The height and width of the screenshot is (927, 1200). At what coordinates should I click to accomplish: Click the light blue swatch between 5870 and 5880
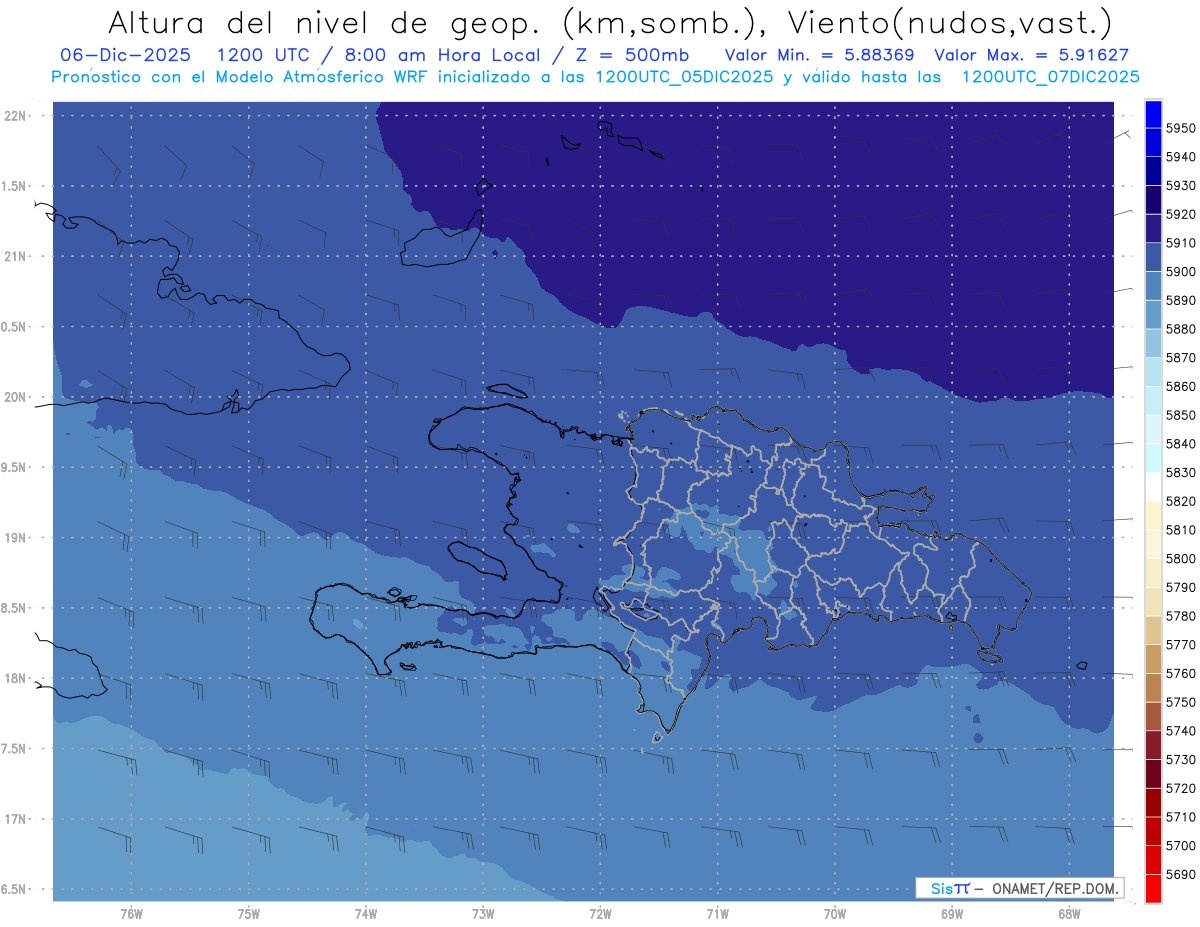pos(1153,344)
